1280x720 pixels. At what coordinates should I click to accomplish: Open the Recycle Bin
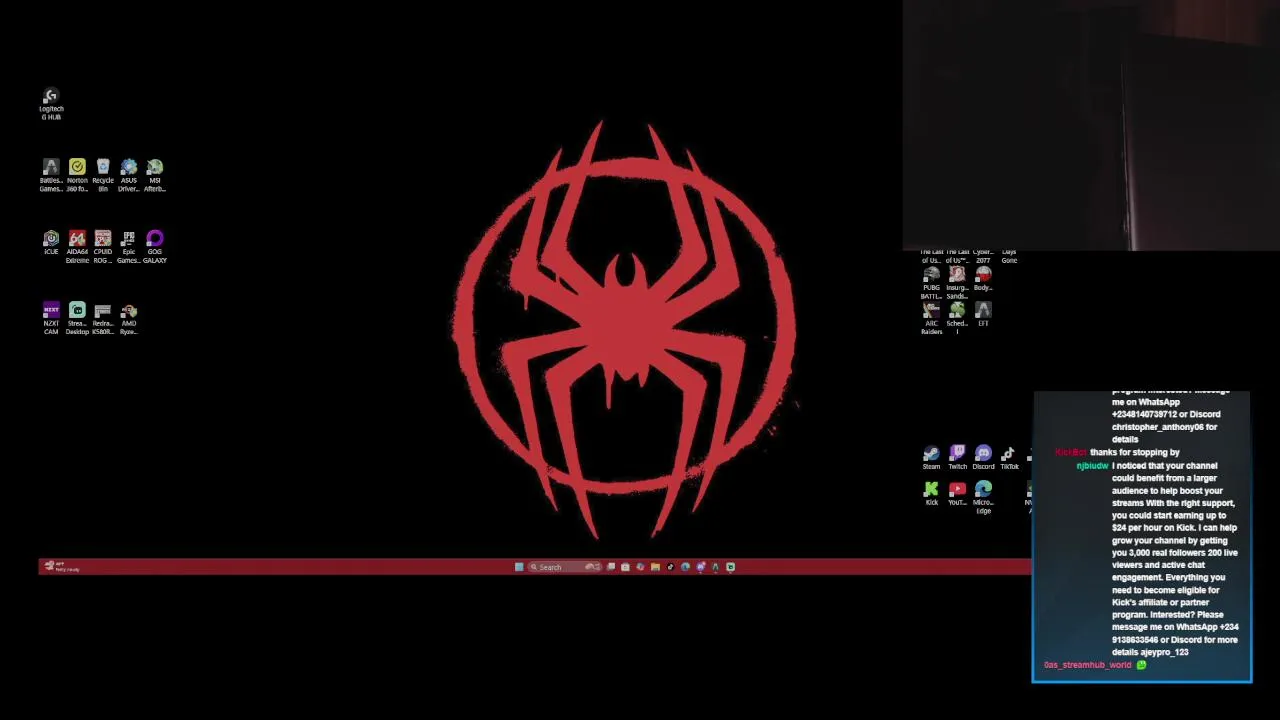[x=103, y=175]
